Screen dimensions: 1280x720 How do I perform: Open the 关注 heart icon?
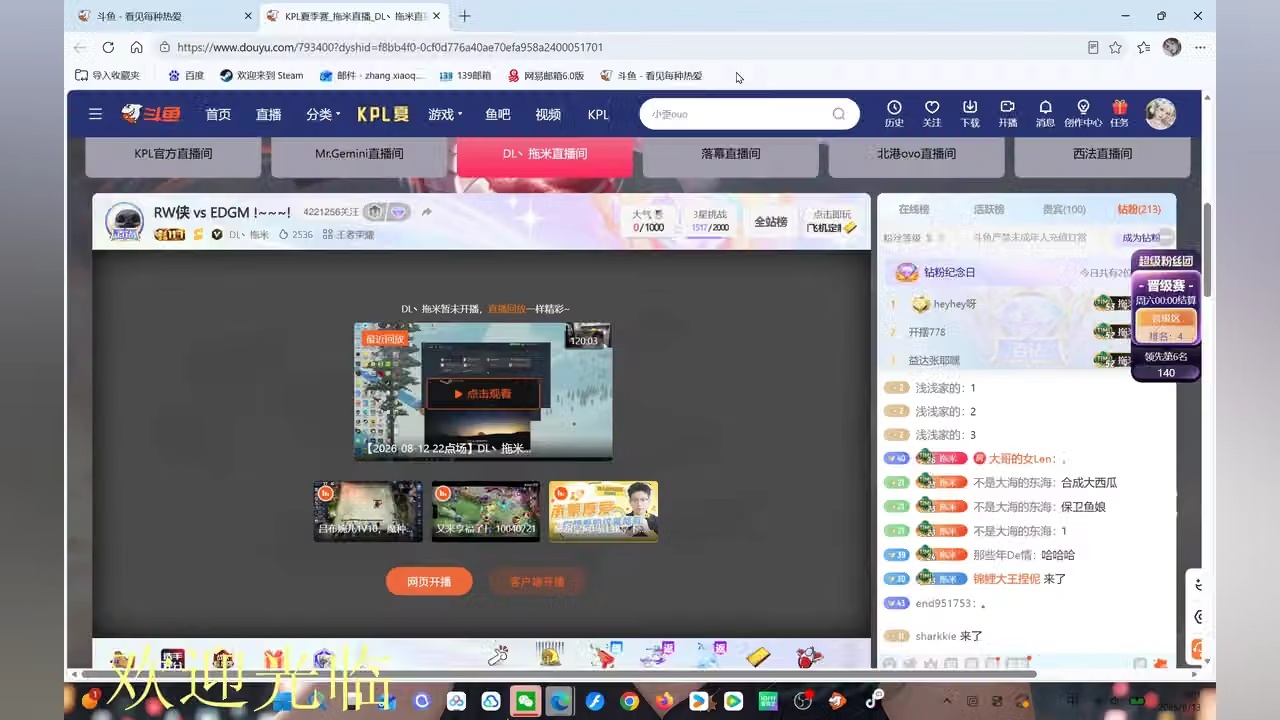(932, 113)
